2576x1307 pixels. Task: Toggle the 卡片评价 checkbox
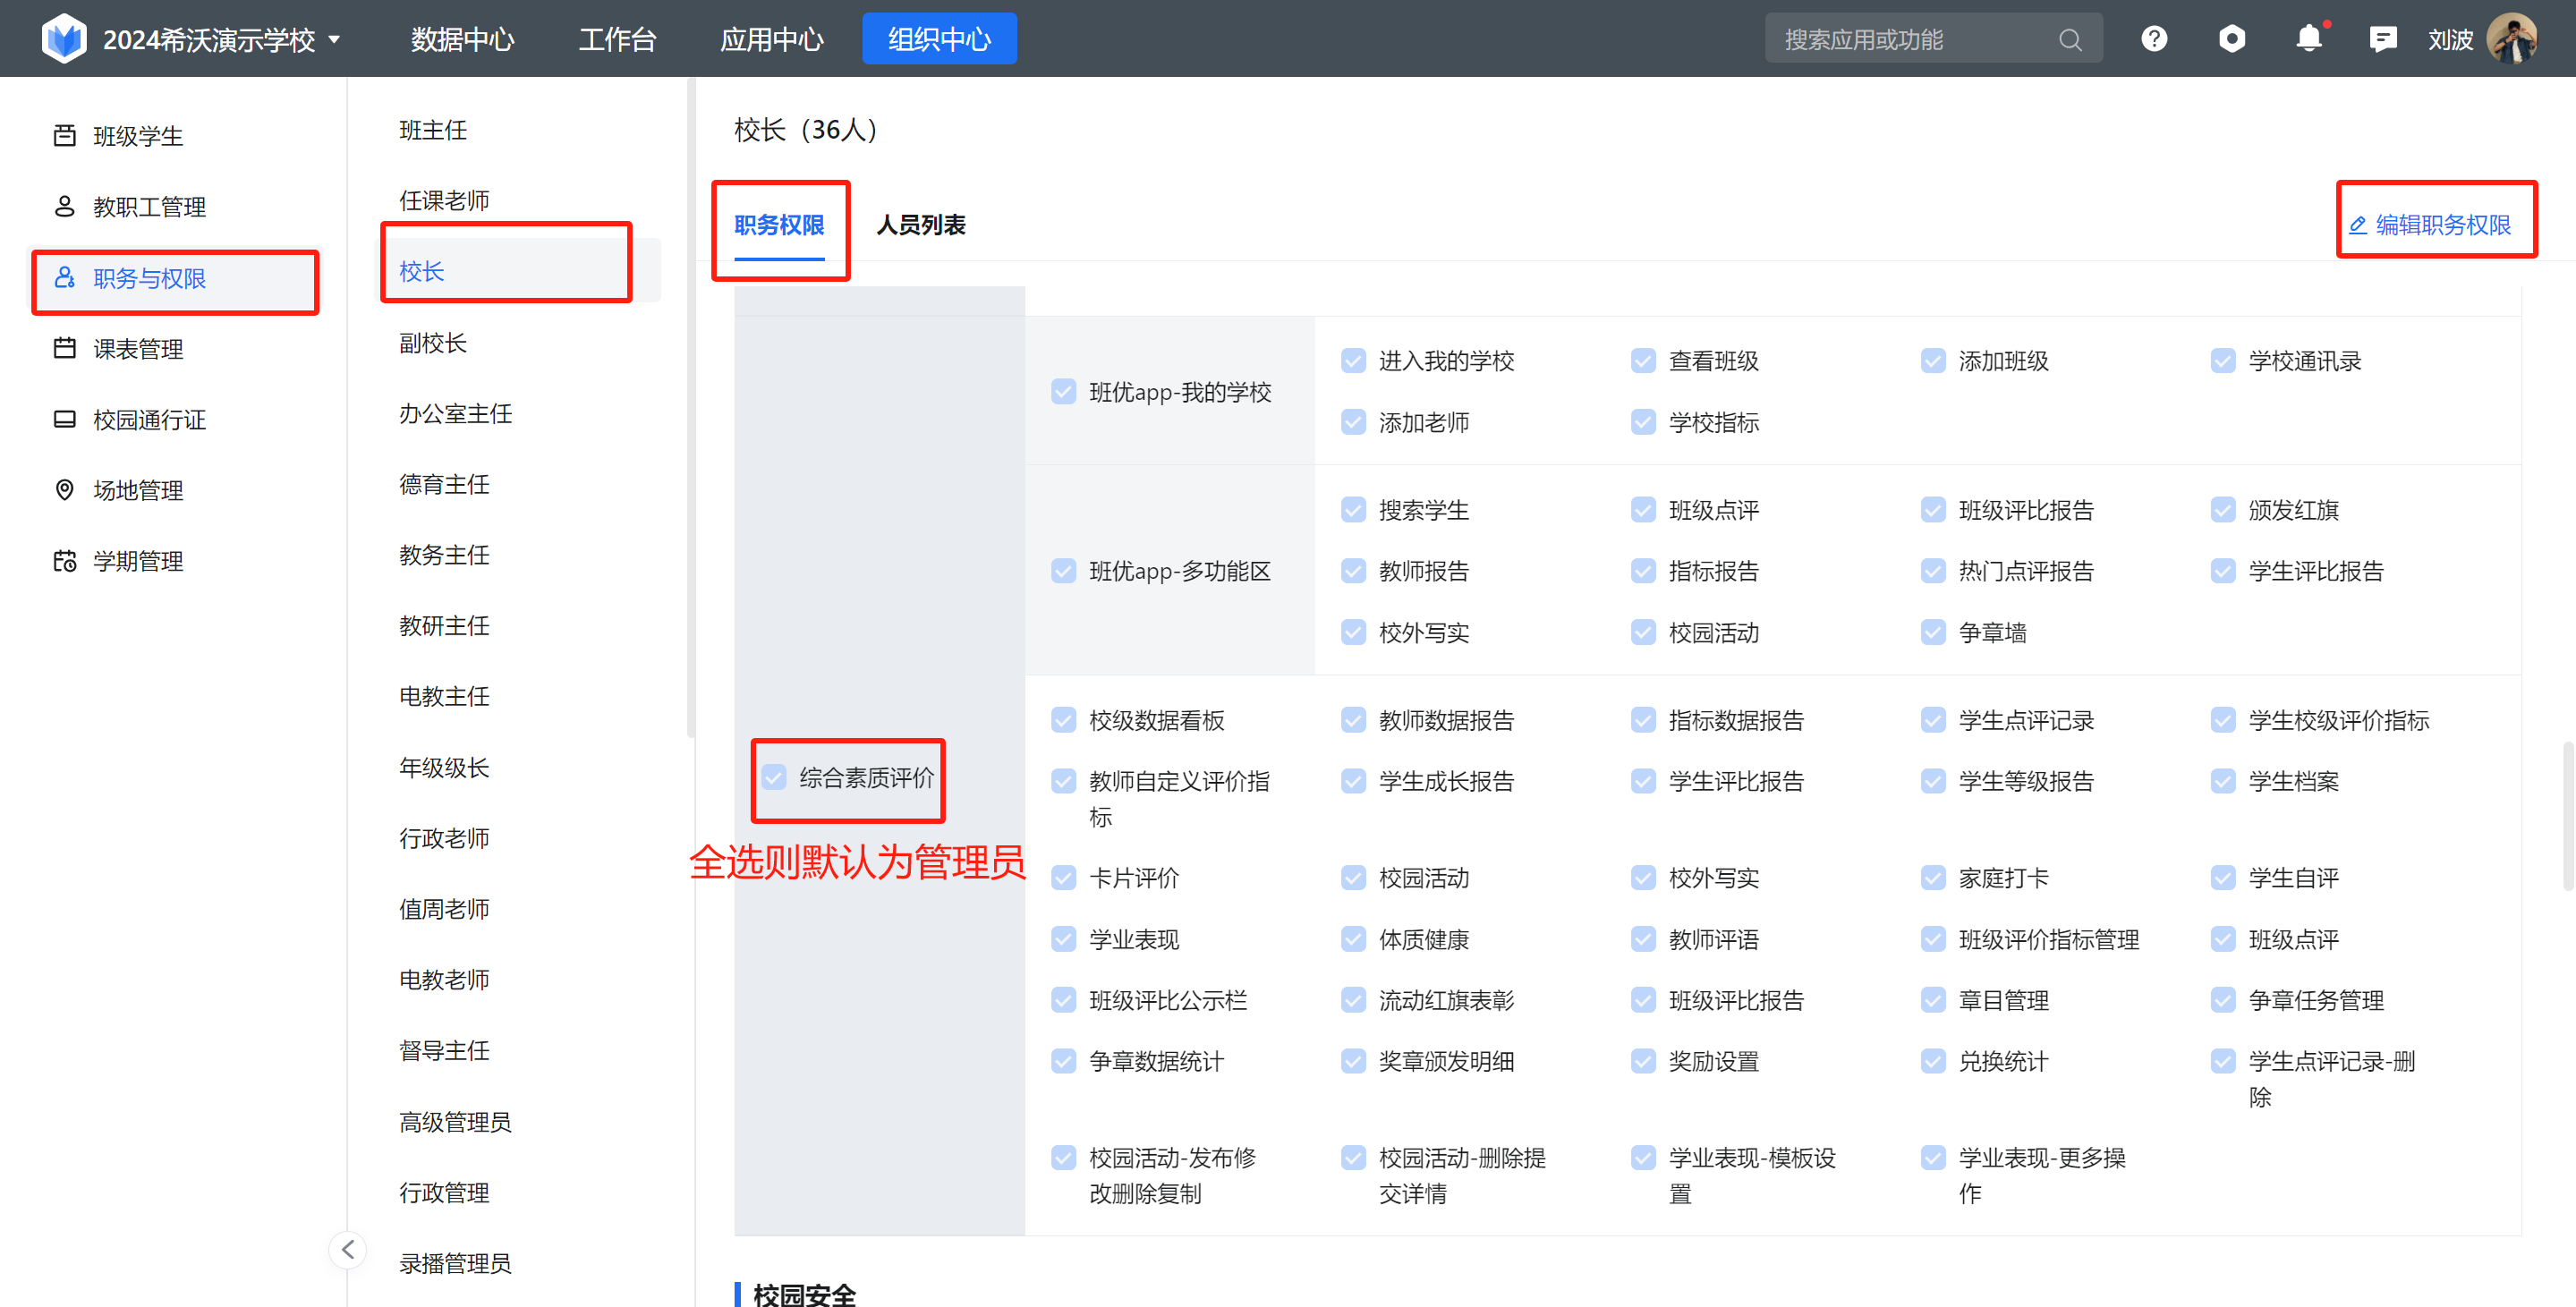pos(1064,878)
